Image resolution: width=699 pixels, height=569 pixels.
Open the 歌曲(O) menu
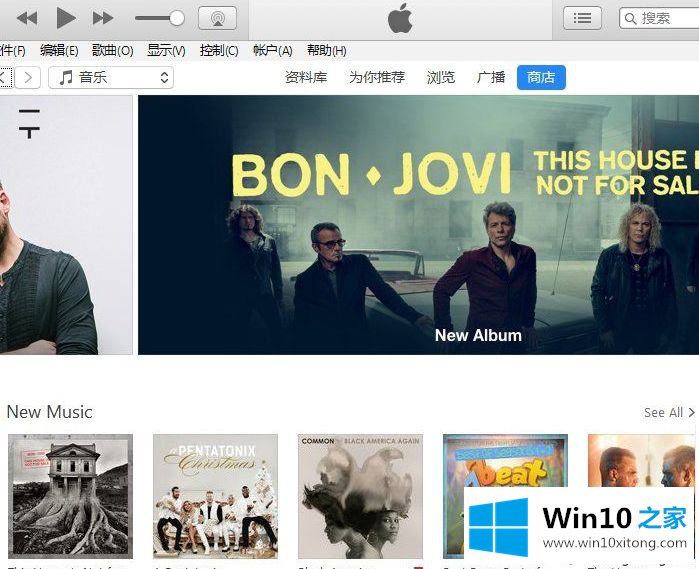(x=112, y=50)
